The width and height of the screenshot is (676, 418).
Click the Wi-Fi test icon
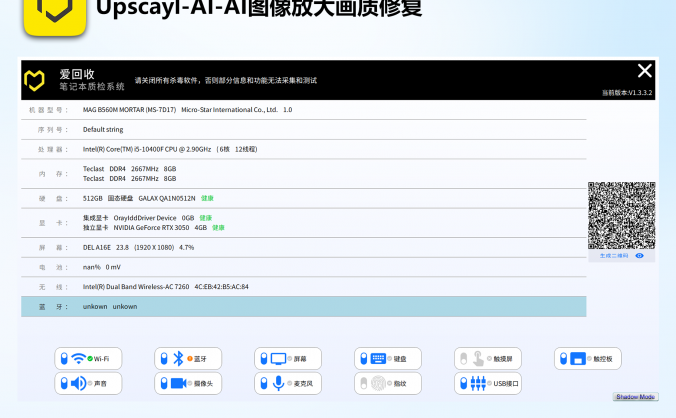point(78,359)
